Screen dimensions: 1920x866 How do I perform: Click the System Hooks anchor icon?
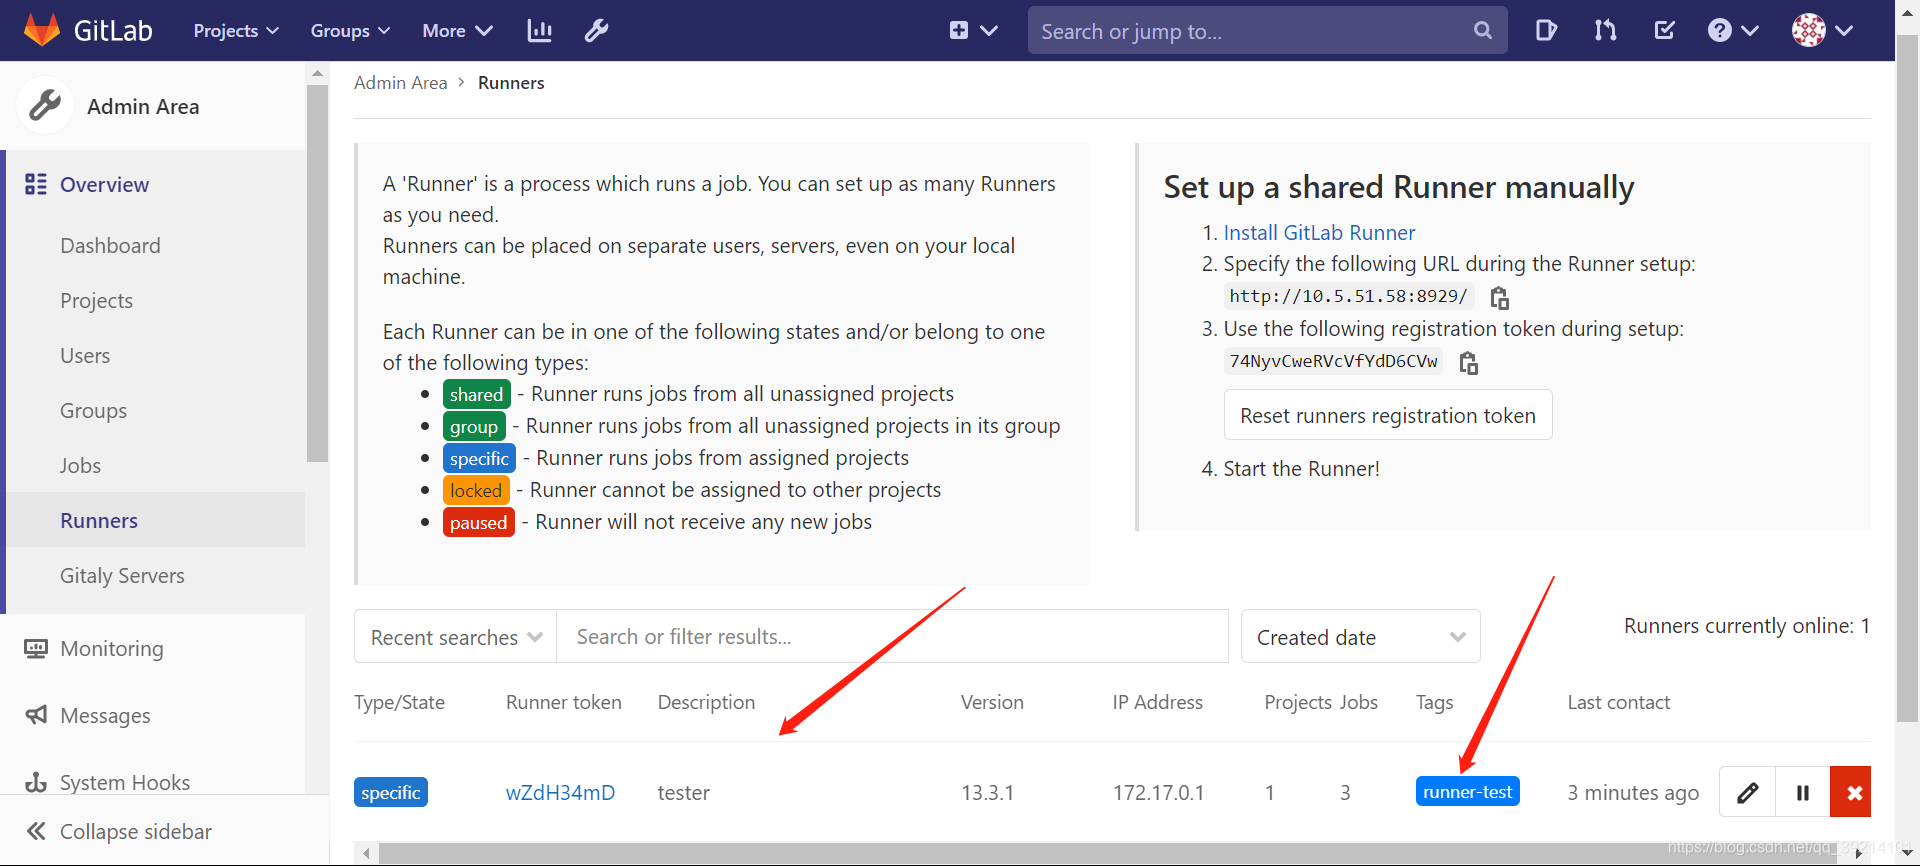(36, 782)
